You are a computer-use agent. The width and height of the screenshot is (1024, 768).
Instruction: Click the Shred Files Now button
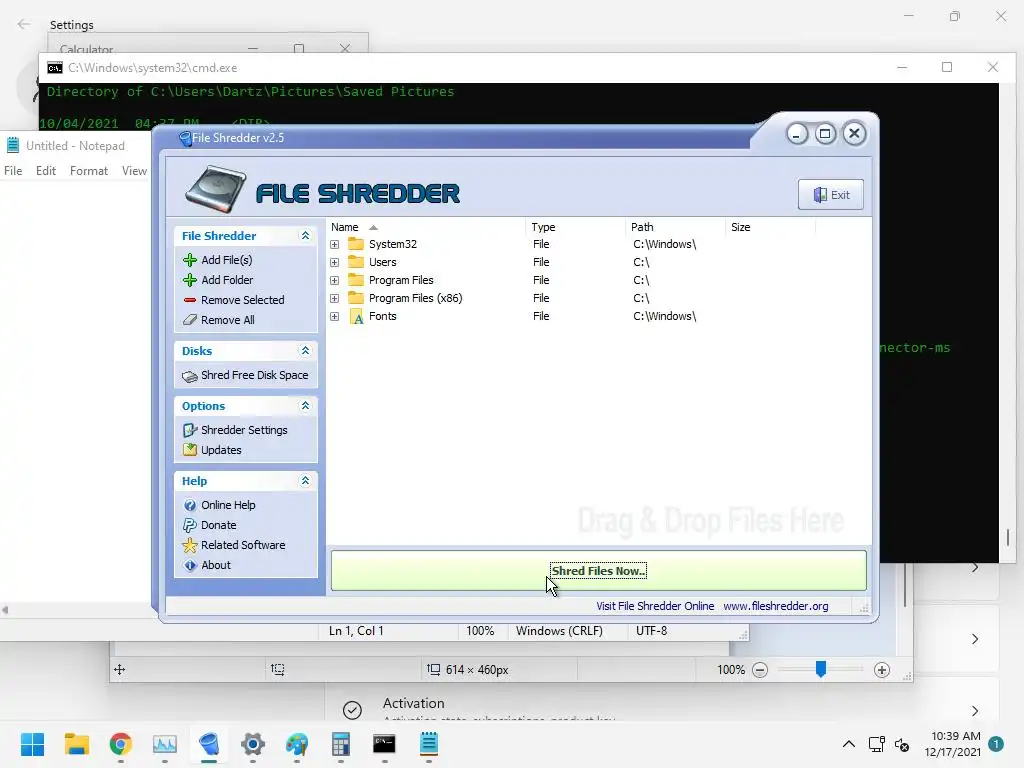pos(598,571)
